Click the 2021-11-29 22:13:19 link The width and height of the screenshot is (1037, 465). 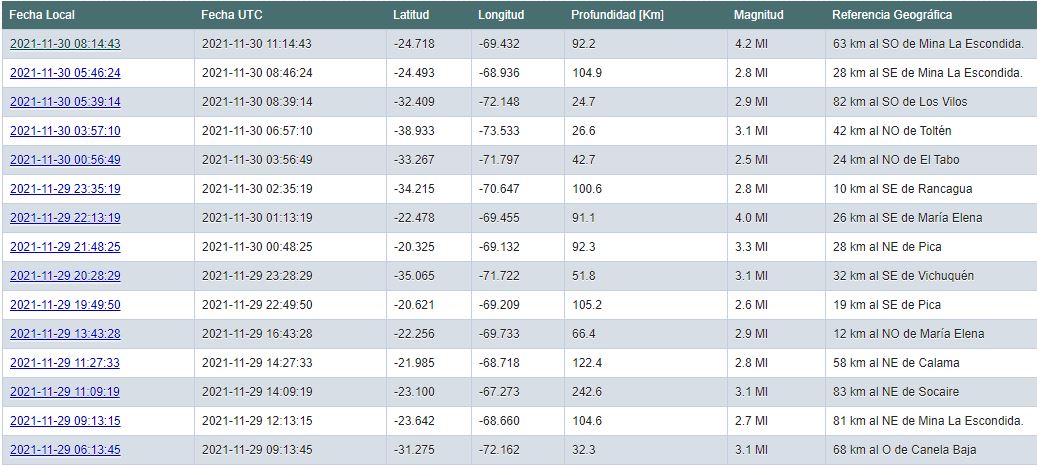[65, 218]
